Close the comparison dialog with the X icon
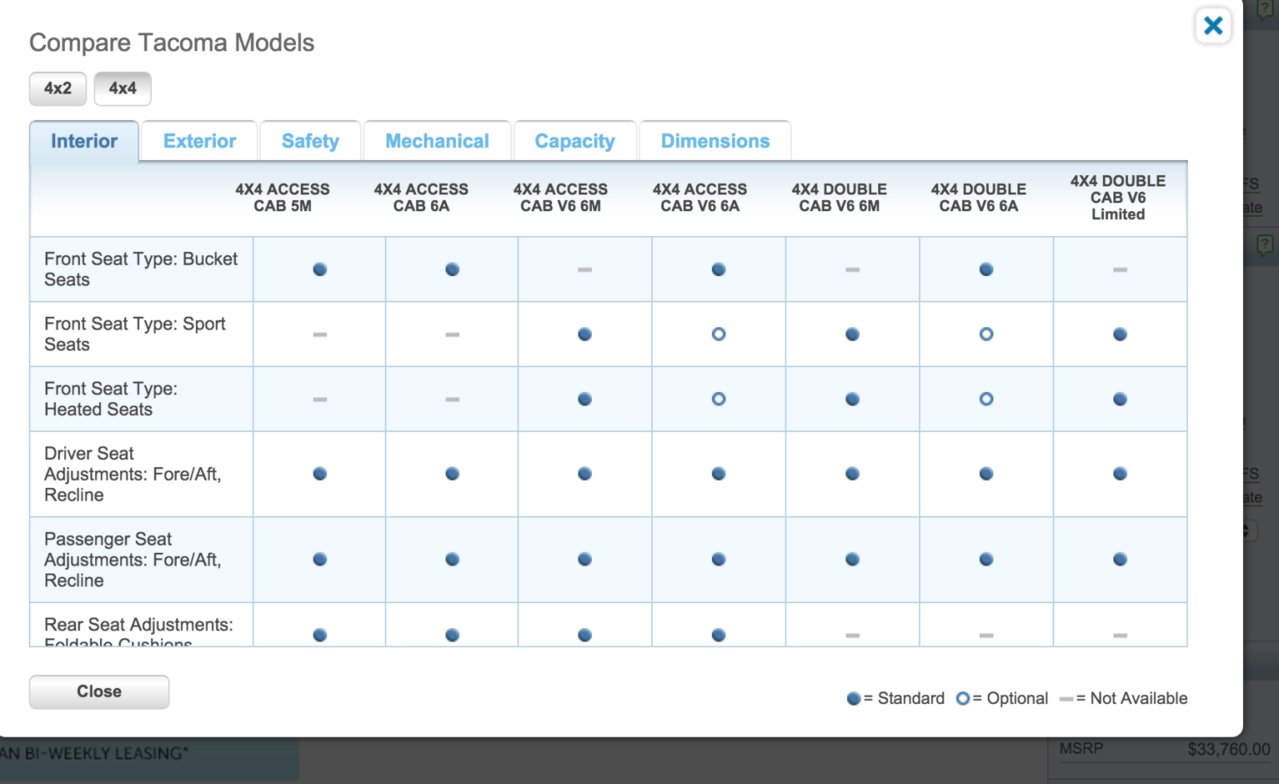Screen dimensions: 1279x784 (1213, 25)
